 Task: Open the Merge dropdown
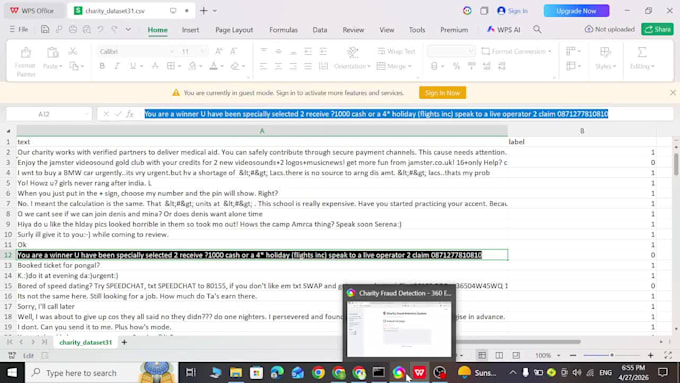click(x=394, y=66)
